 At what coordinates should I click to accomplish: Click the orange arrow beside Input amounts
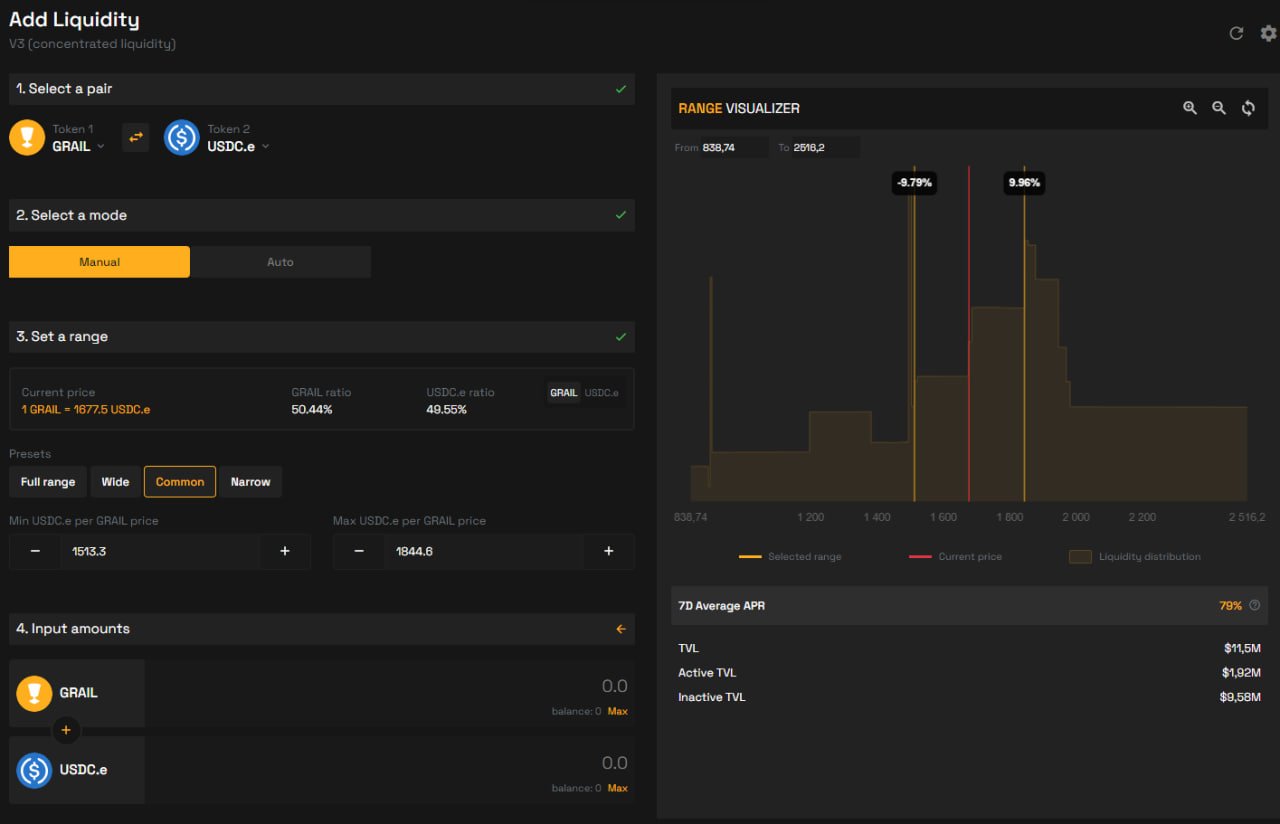click(x=621, y=629)
